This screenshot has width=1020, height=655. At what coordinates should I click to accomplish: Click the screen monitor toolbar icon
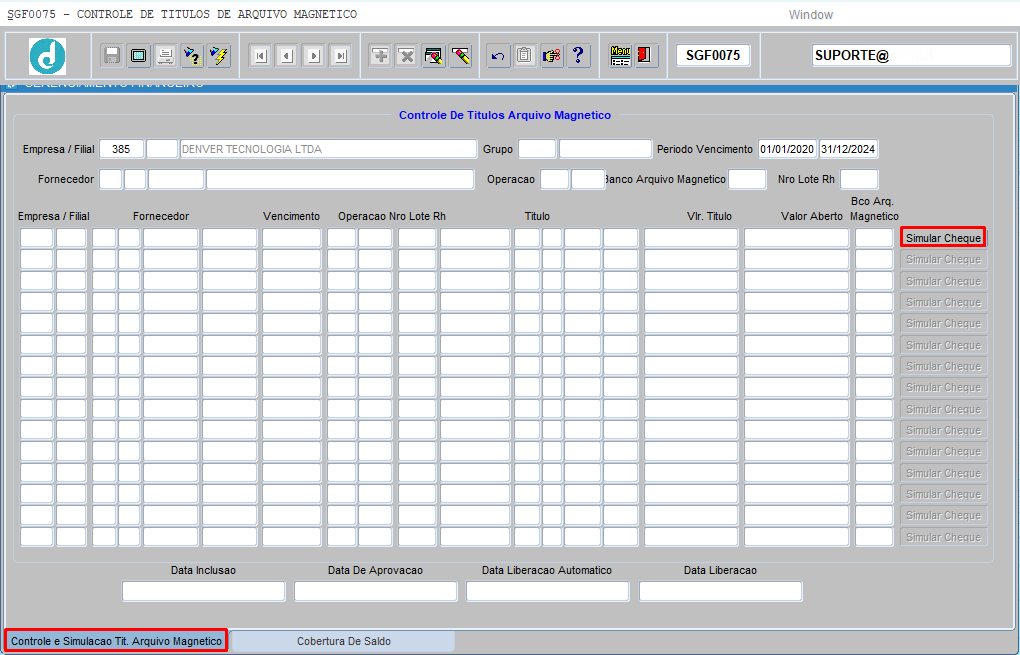tap(139, 56)
